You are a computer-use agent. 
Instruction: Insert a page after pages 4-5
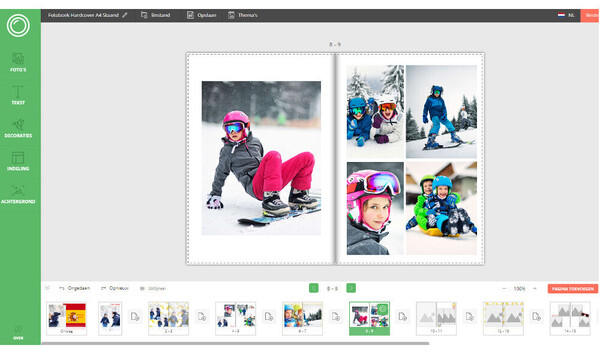[269, 317]
